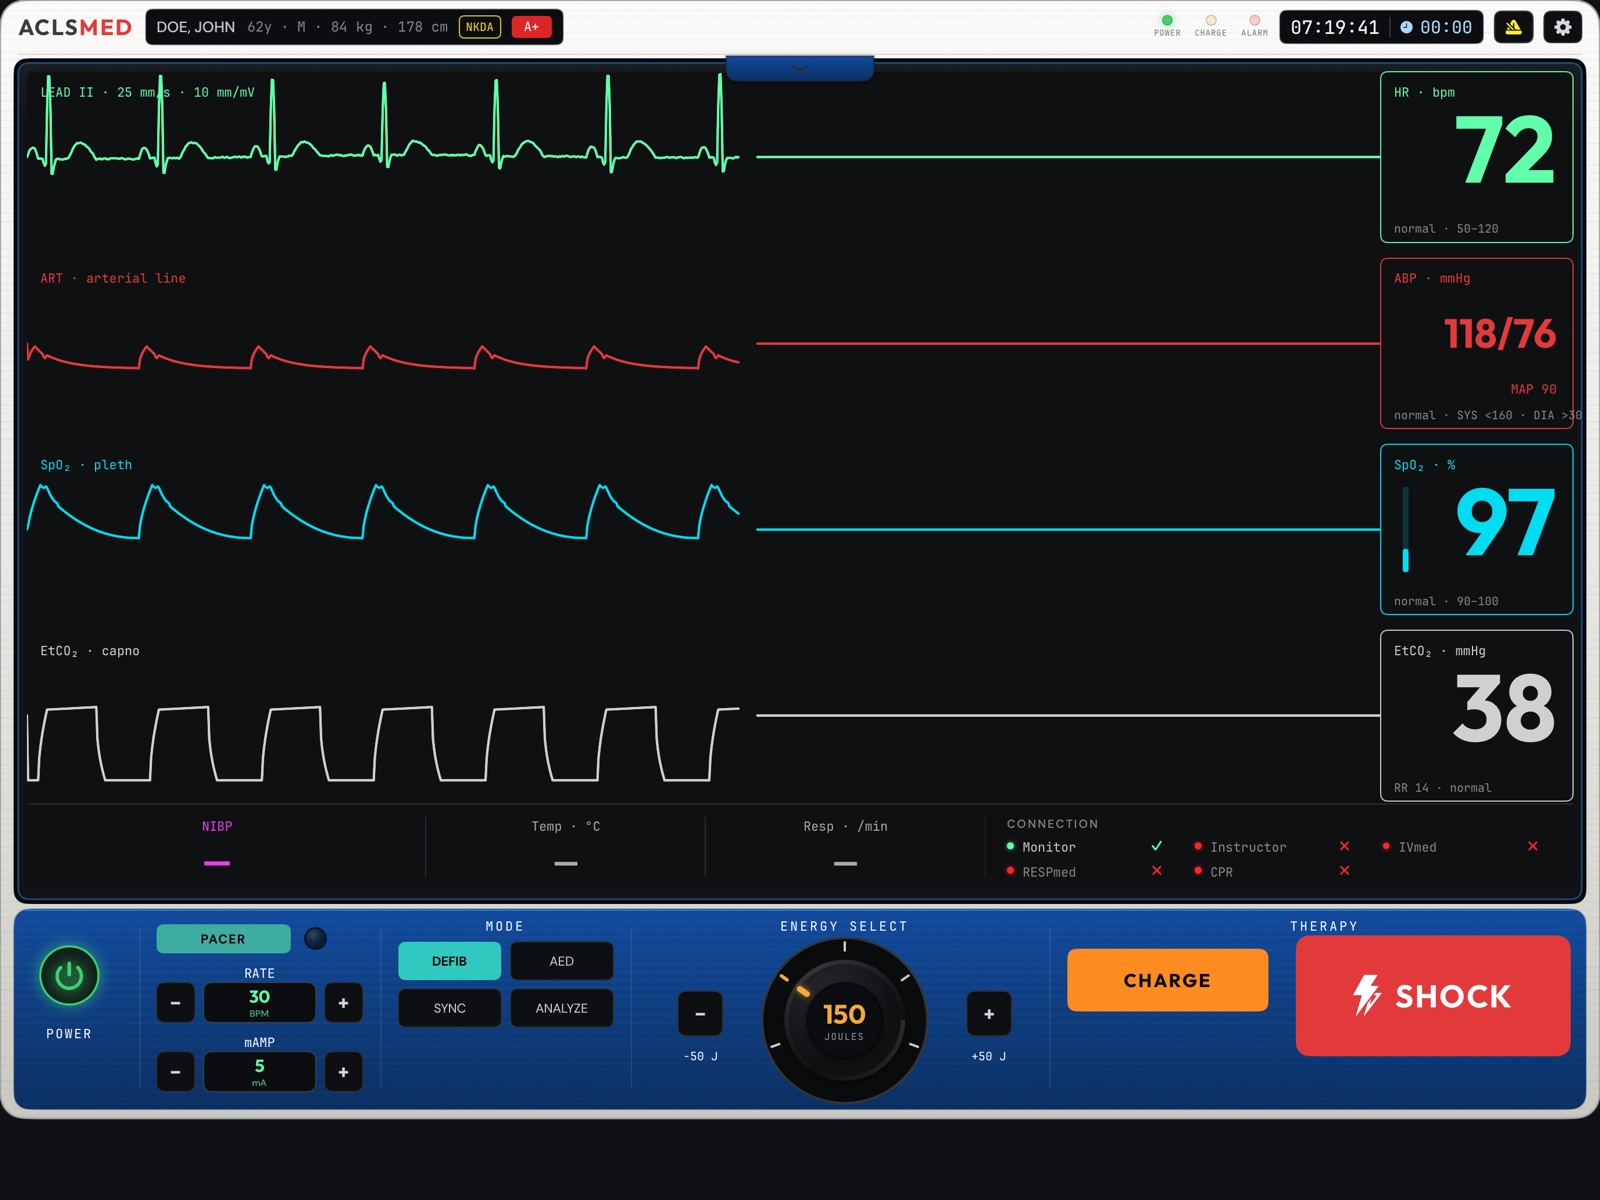Expand the pull-down tab above waveforms
The height and width of the screenshot is (1200, 1600).
point(800,68)
